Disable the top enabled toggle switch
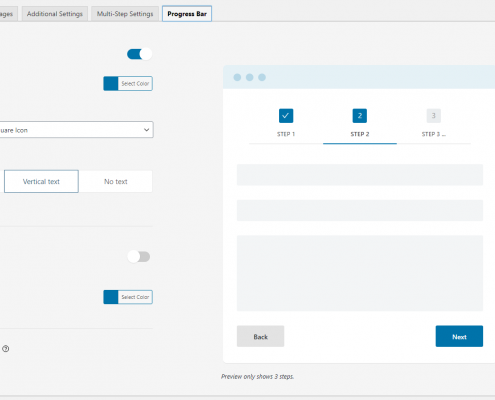This screenshot has height=400, width=495. pyautogui.click(x=139, y=54)
